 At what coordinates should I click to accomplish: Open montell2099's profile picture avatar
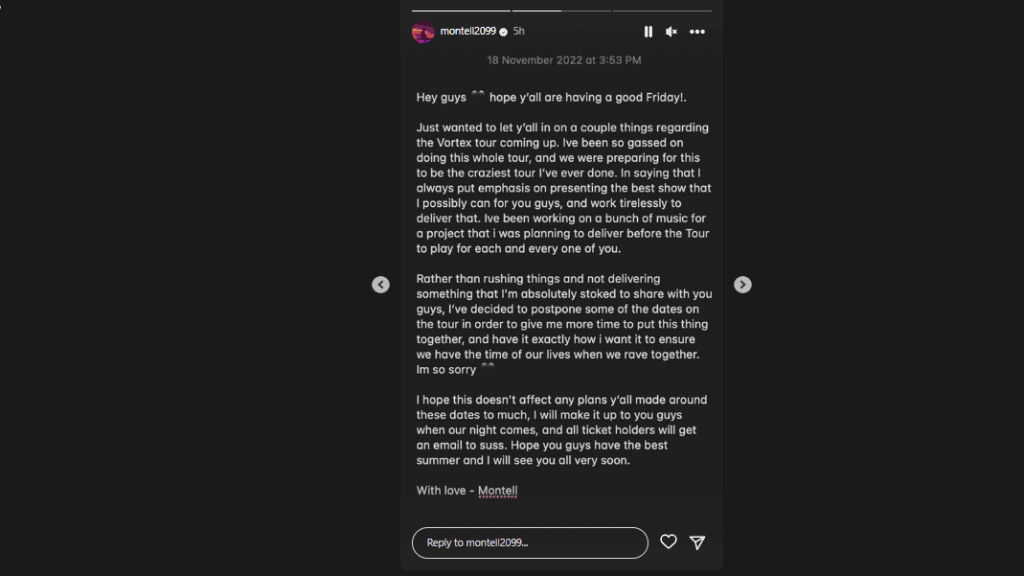tap(423, 32)
